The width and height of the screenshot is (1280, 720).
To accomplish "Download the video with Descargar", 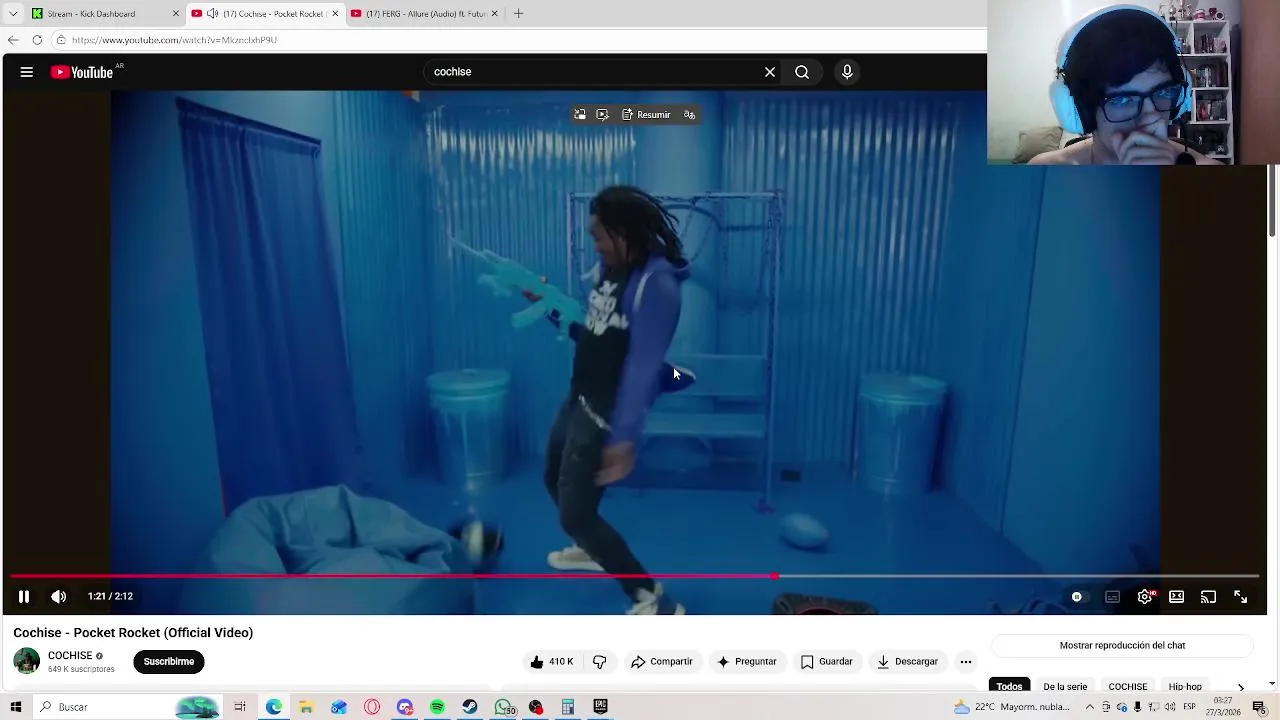I will (907, 662).
